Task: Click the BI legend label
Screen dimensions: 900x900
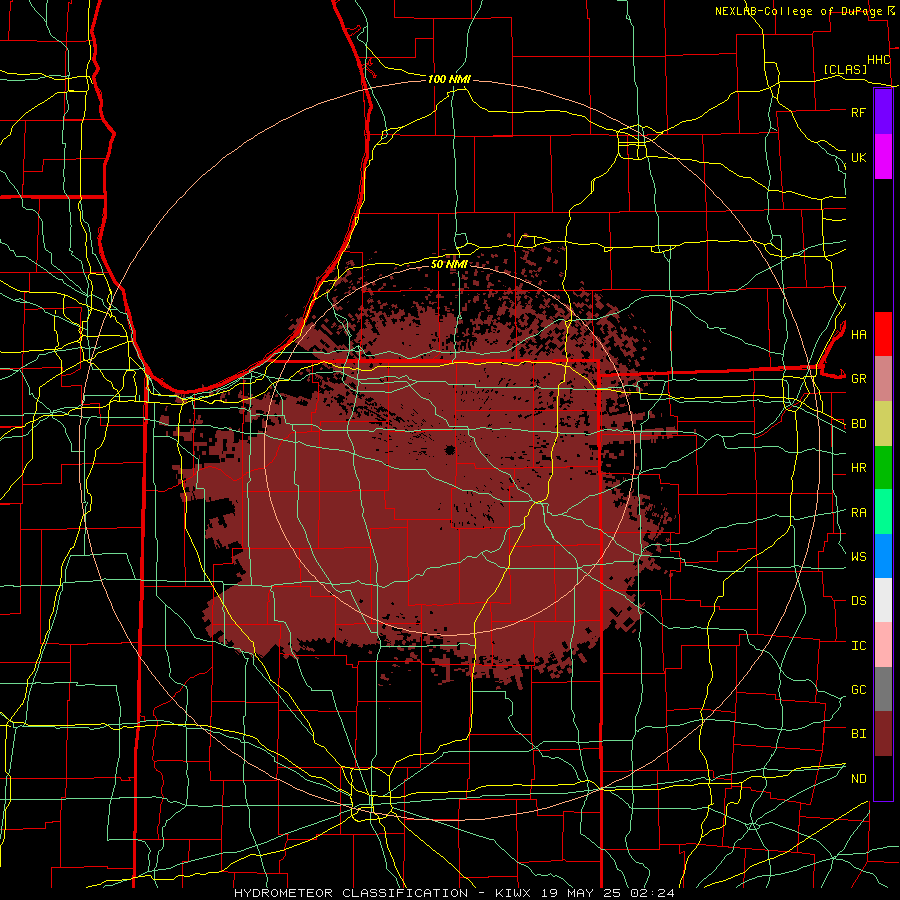Action: [858, 734]
